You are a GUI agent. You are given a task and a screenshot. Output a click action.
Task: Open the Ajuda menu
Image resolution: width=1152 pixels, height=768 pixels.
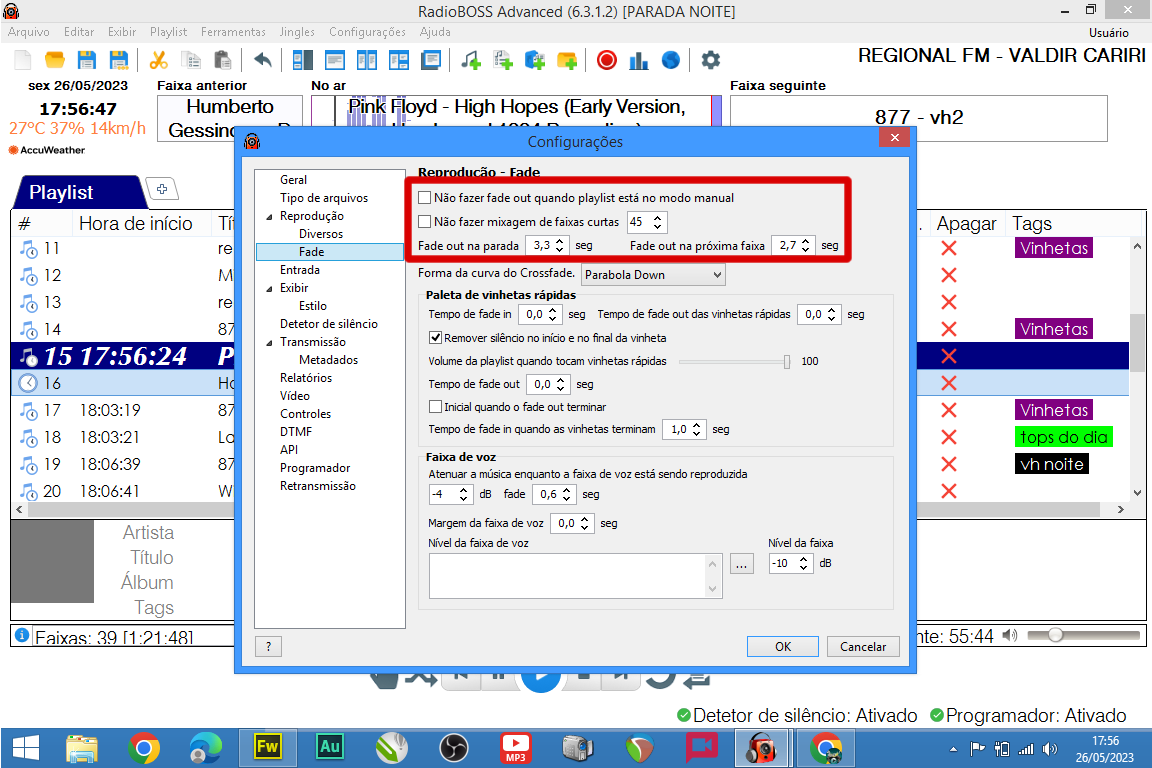tap(435, 32)
